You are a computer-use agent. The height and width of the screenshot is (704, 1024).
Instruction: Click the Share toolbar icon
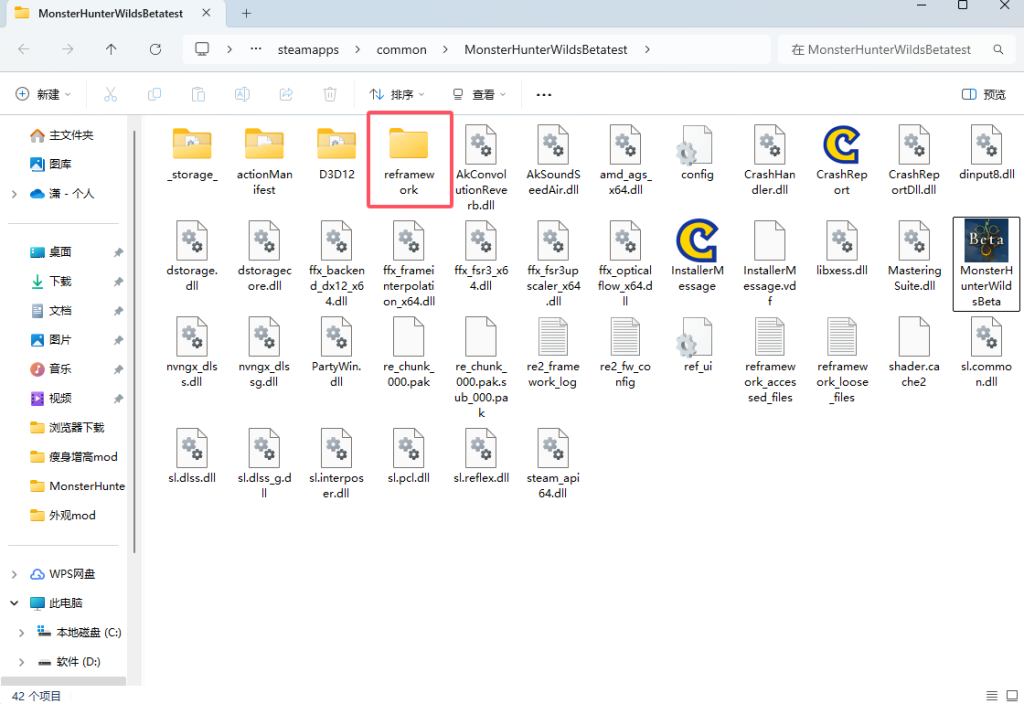point(286,95)
